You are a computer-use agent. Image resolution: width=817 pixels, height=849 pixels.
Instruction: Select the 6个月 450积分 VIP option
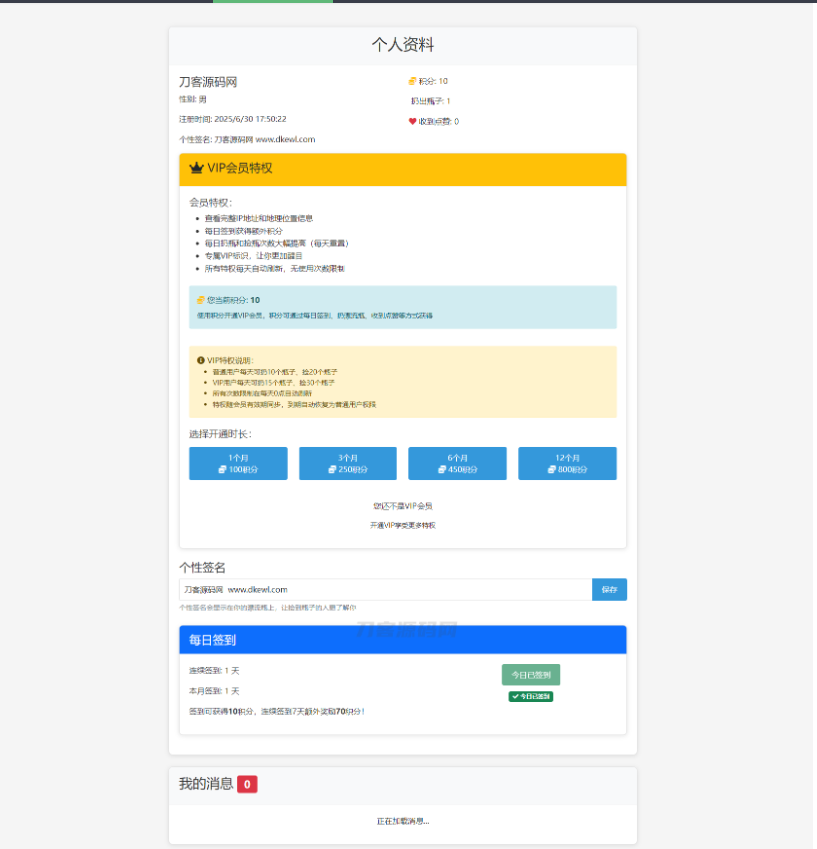pos(457,463)
